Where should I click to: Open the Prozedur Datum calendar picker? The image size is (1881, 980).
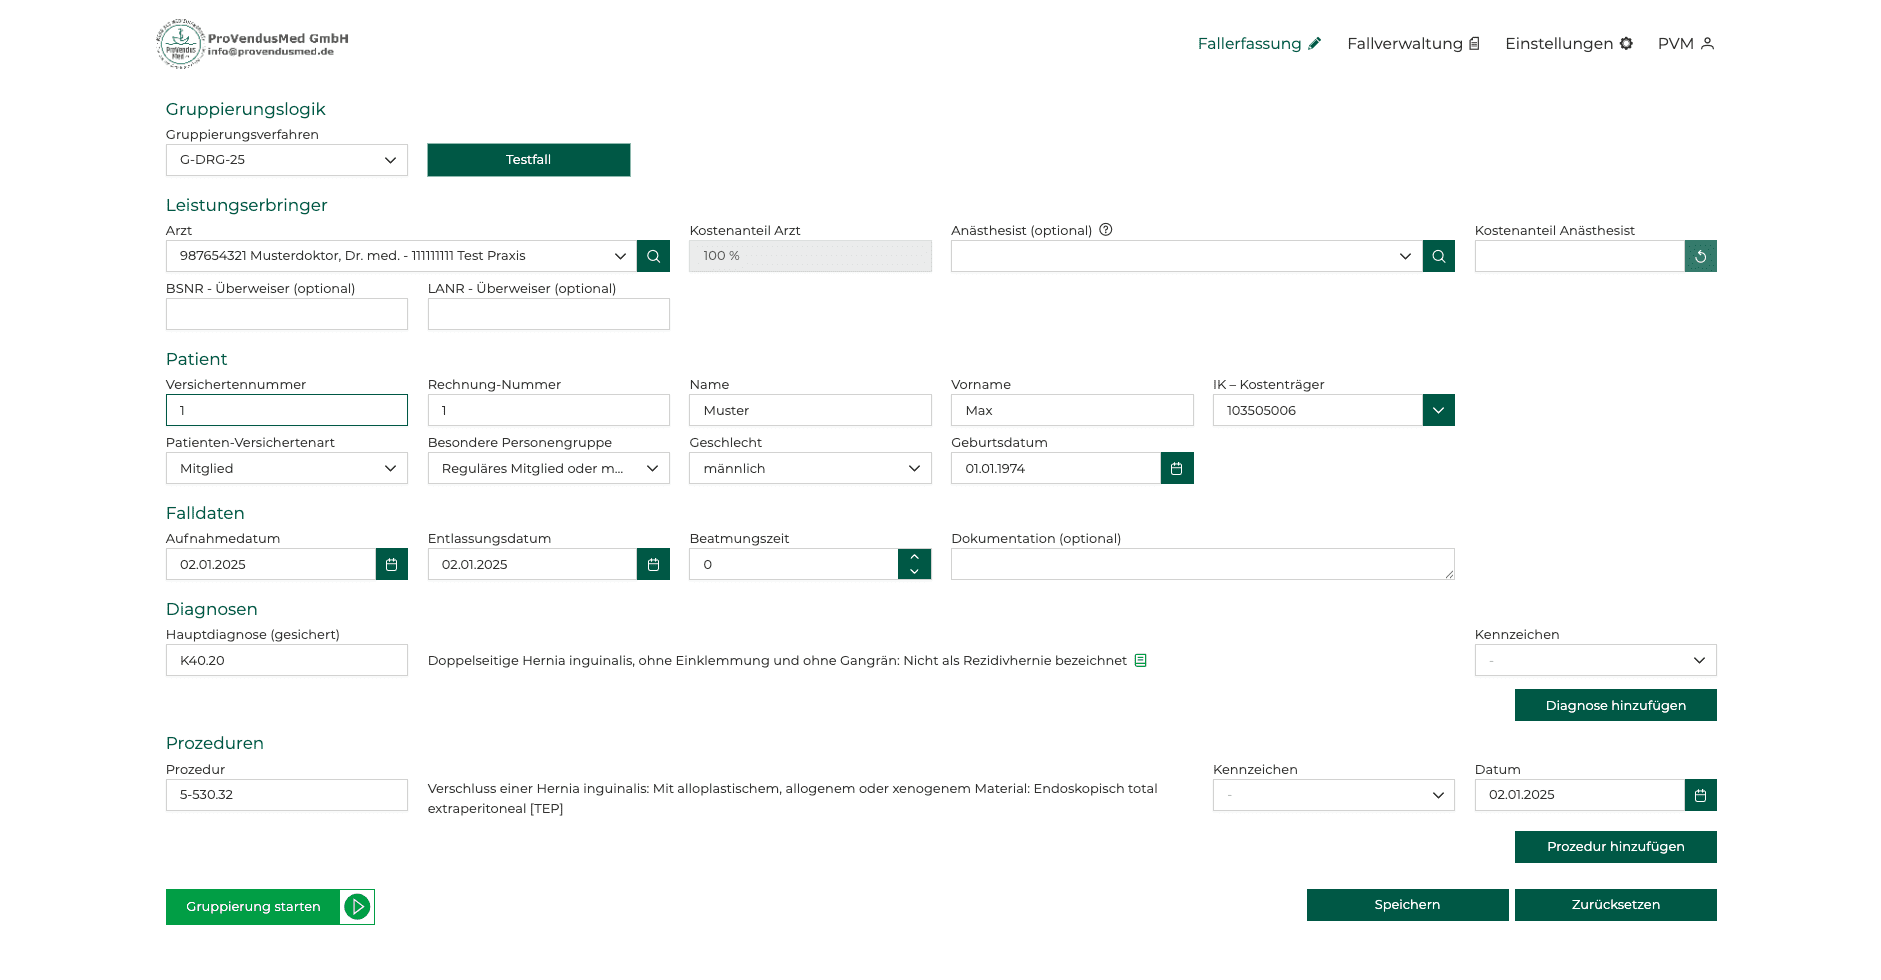(x=1700, y=795)
